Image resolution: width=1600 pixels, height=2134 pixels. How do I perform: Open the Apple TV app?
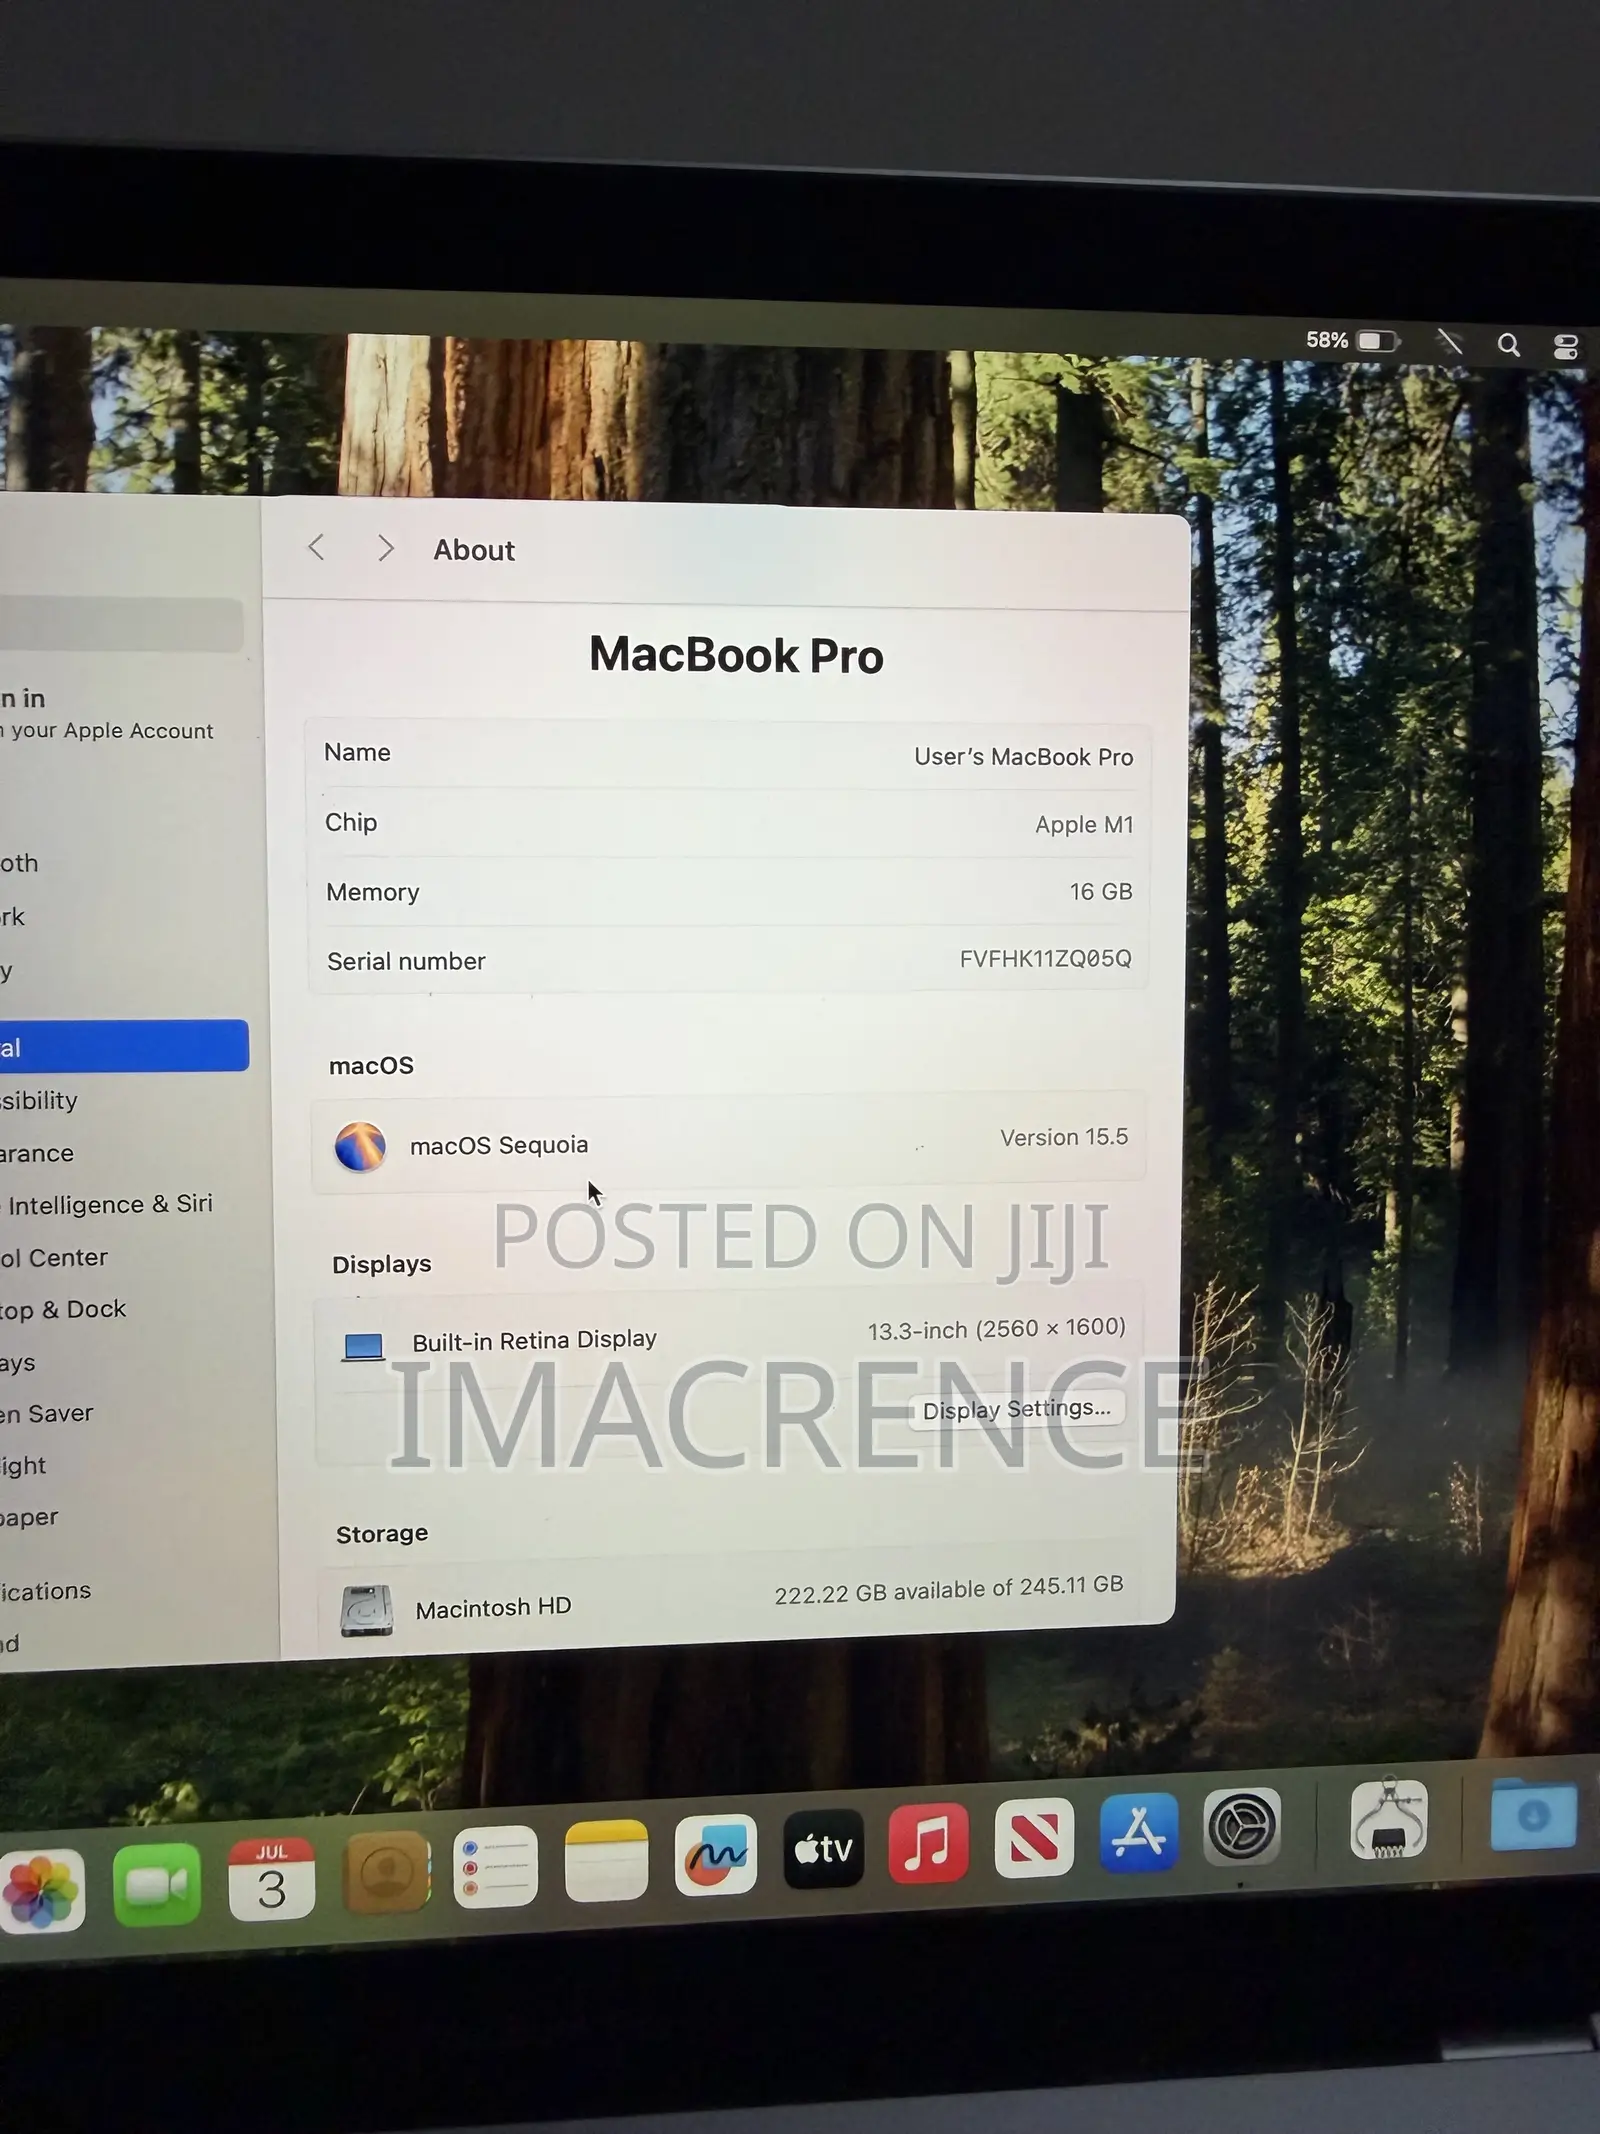point(823,1848)
